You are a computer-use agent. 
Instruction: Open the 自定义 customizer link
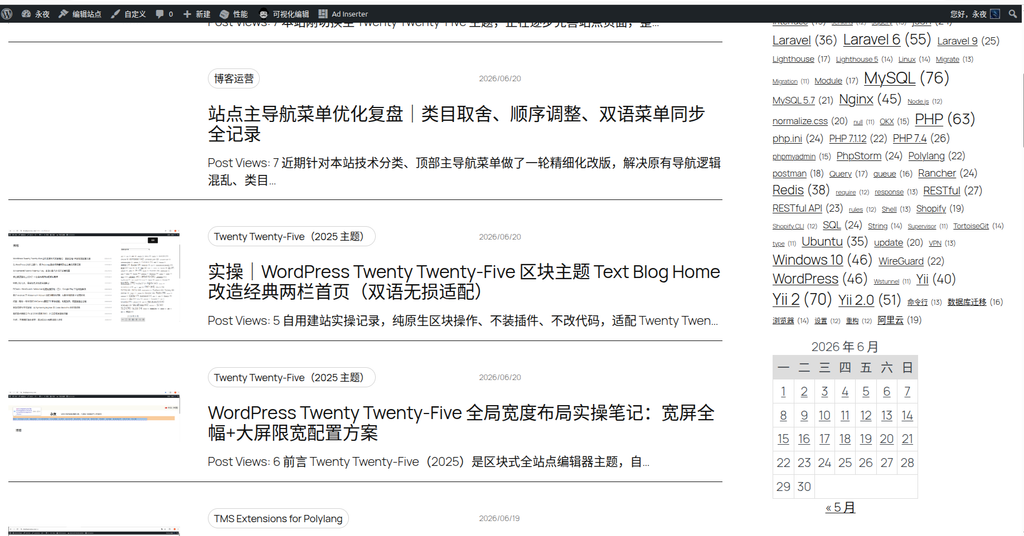(128, 14)
